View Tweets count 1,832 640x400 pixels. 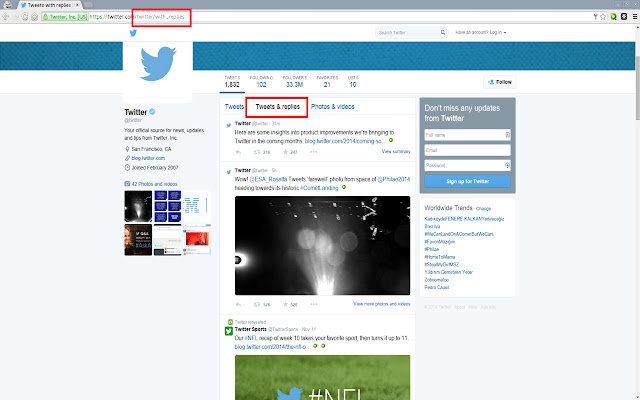[232, 82]
